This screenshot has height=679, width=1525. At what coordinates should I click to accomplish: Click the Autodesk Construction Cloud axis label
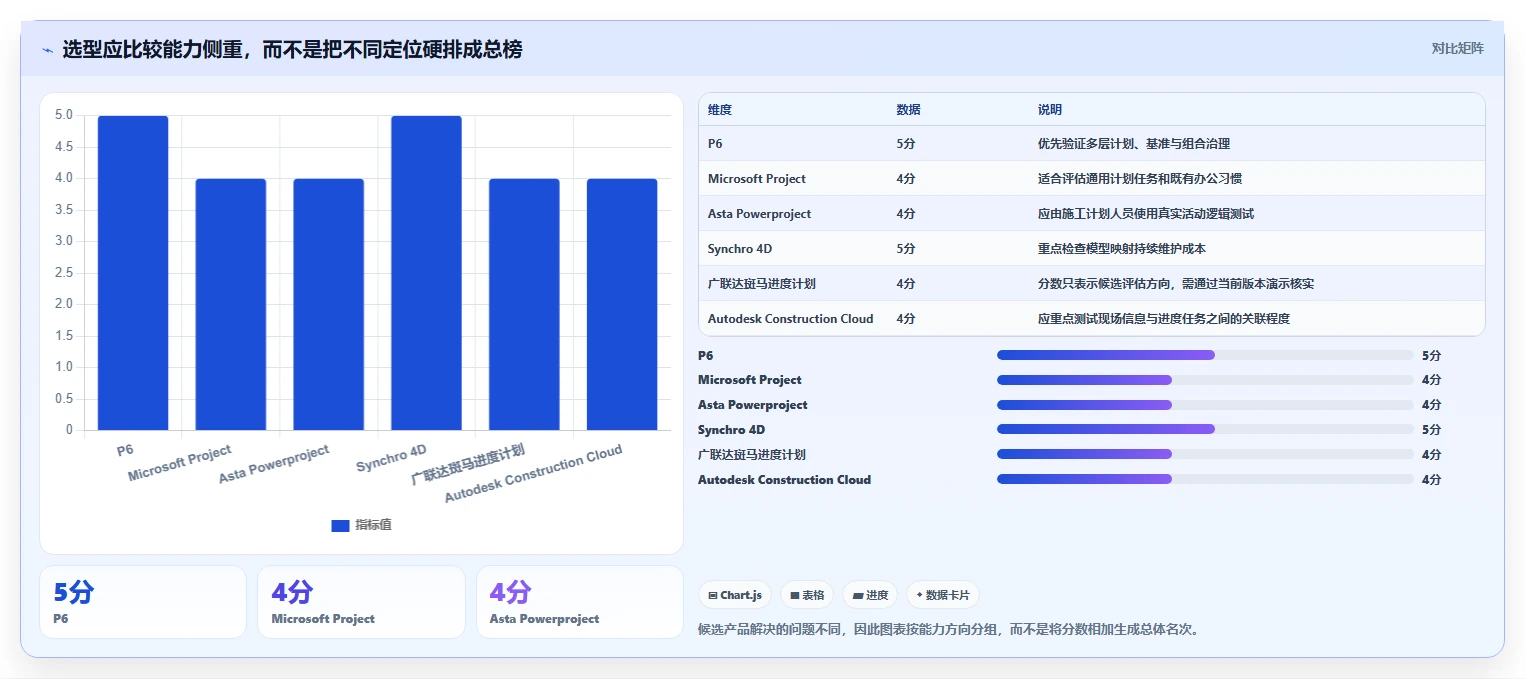(533, 473)
